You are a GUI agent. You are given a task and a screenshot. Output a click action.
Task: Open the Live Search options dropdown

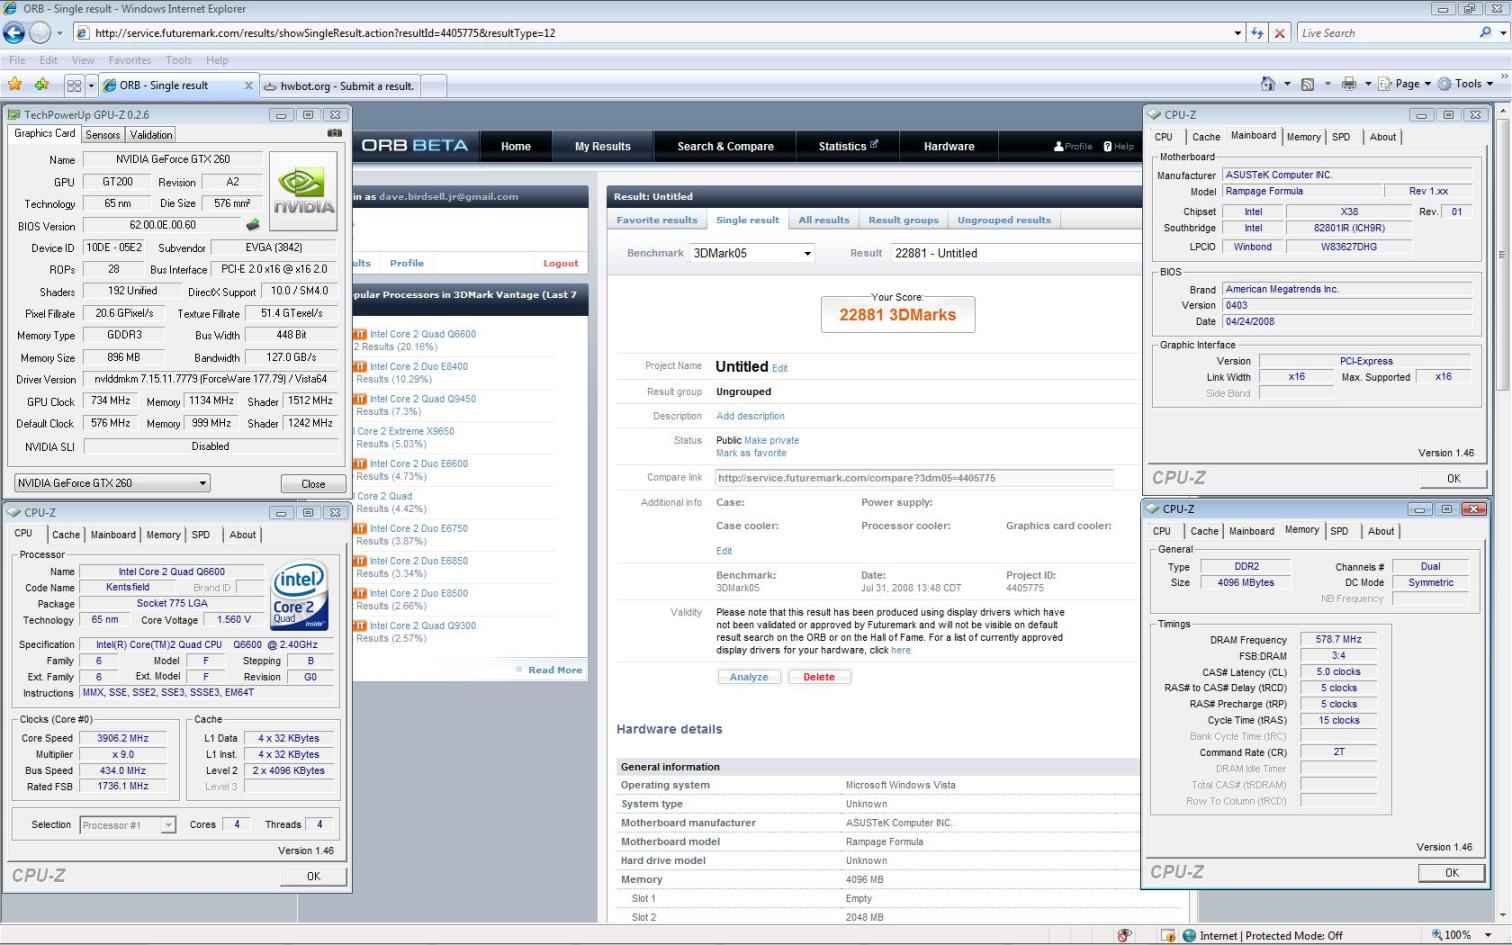pos(1502,33)
